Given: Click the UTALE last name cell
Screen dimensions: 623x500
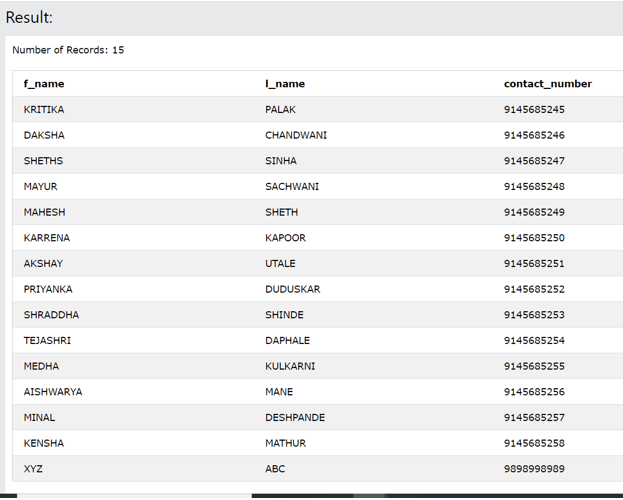Looking at the screenshot, I should (x=281, y=264).
